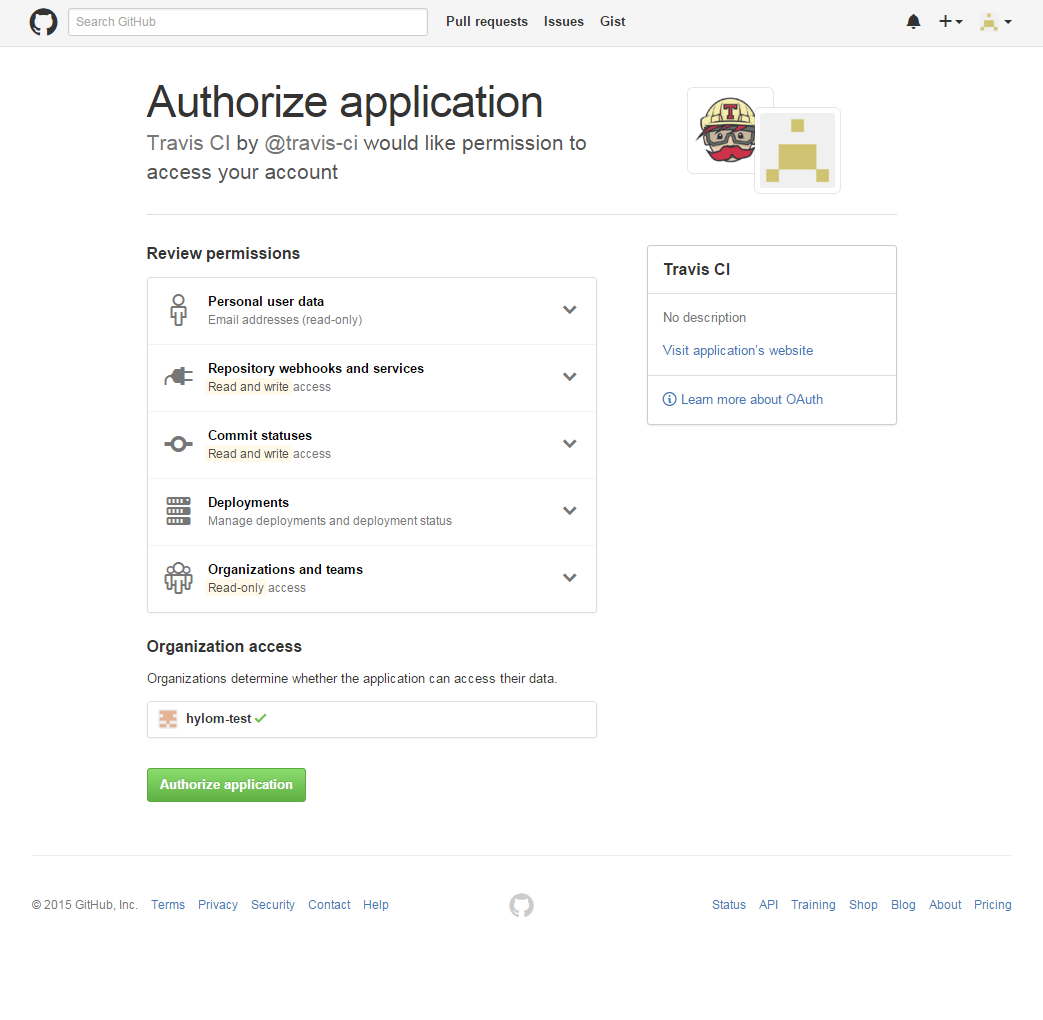Click Manage deployments and deployment status text
This screenshot has height=1020, width=1043.
pos(330,521)
